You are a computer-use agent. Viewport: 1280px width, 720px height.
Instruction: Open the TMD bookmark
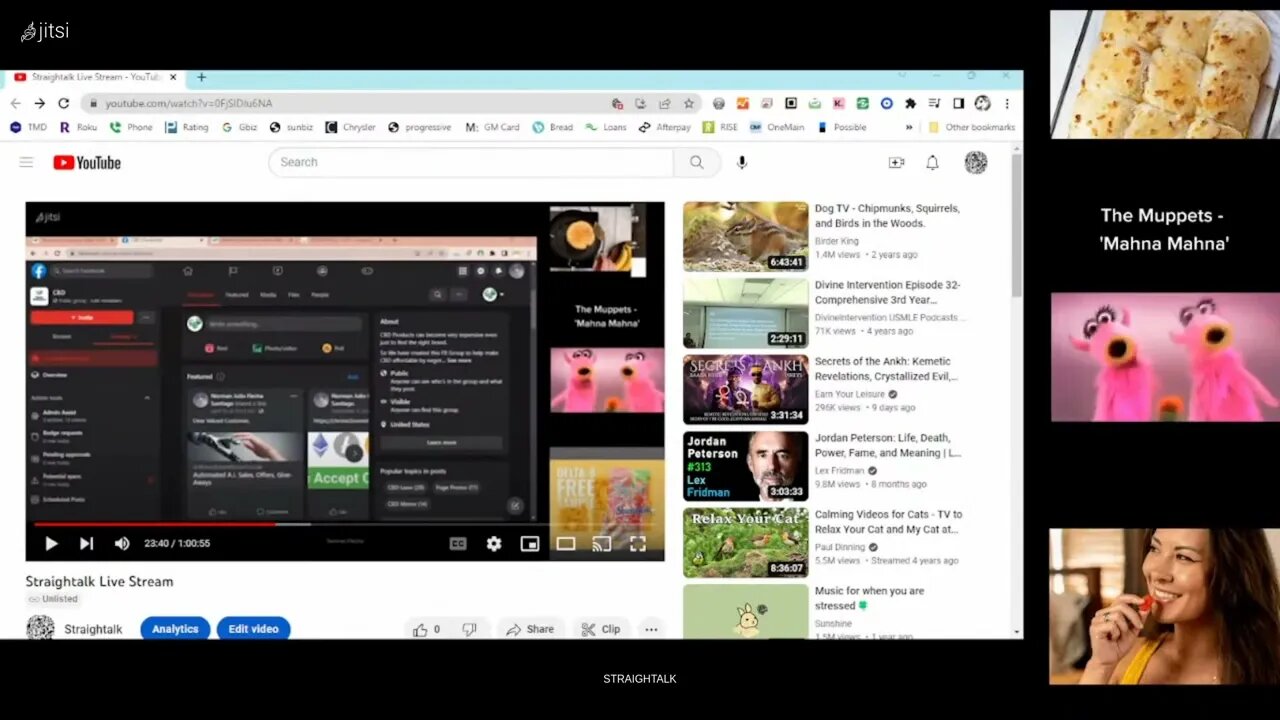click(28, 127)
